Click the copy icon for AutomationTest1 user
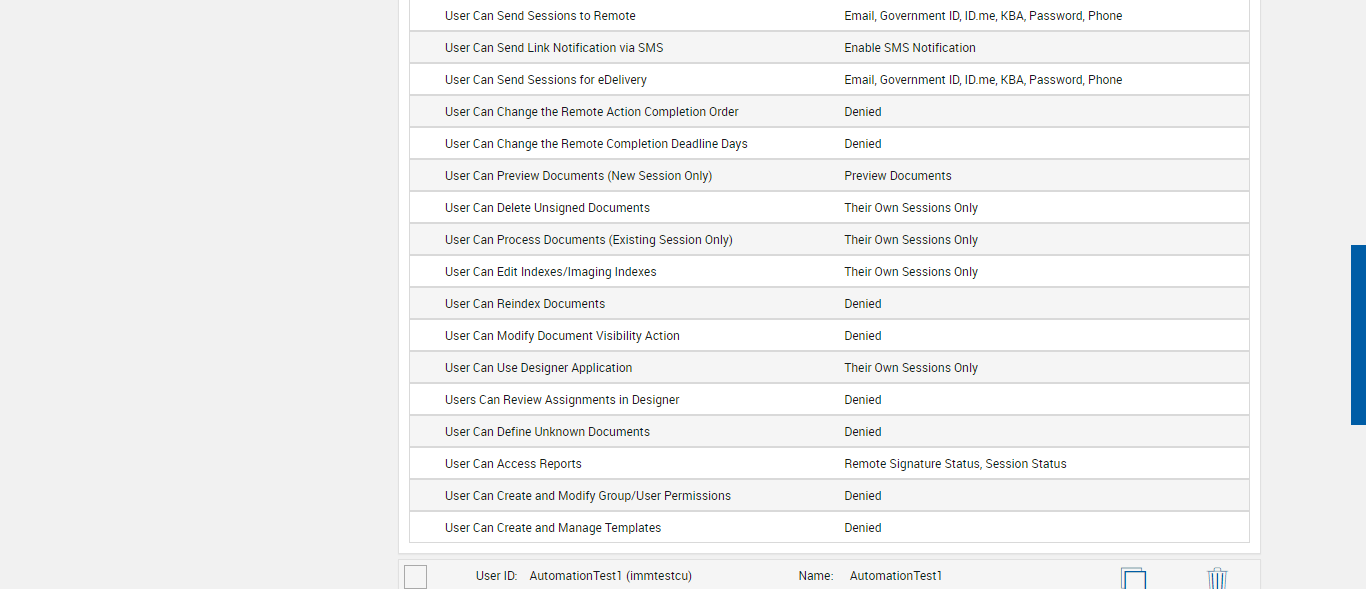1366x589 pixels. (x=1133, y=578)
